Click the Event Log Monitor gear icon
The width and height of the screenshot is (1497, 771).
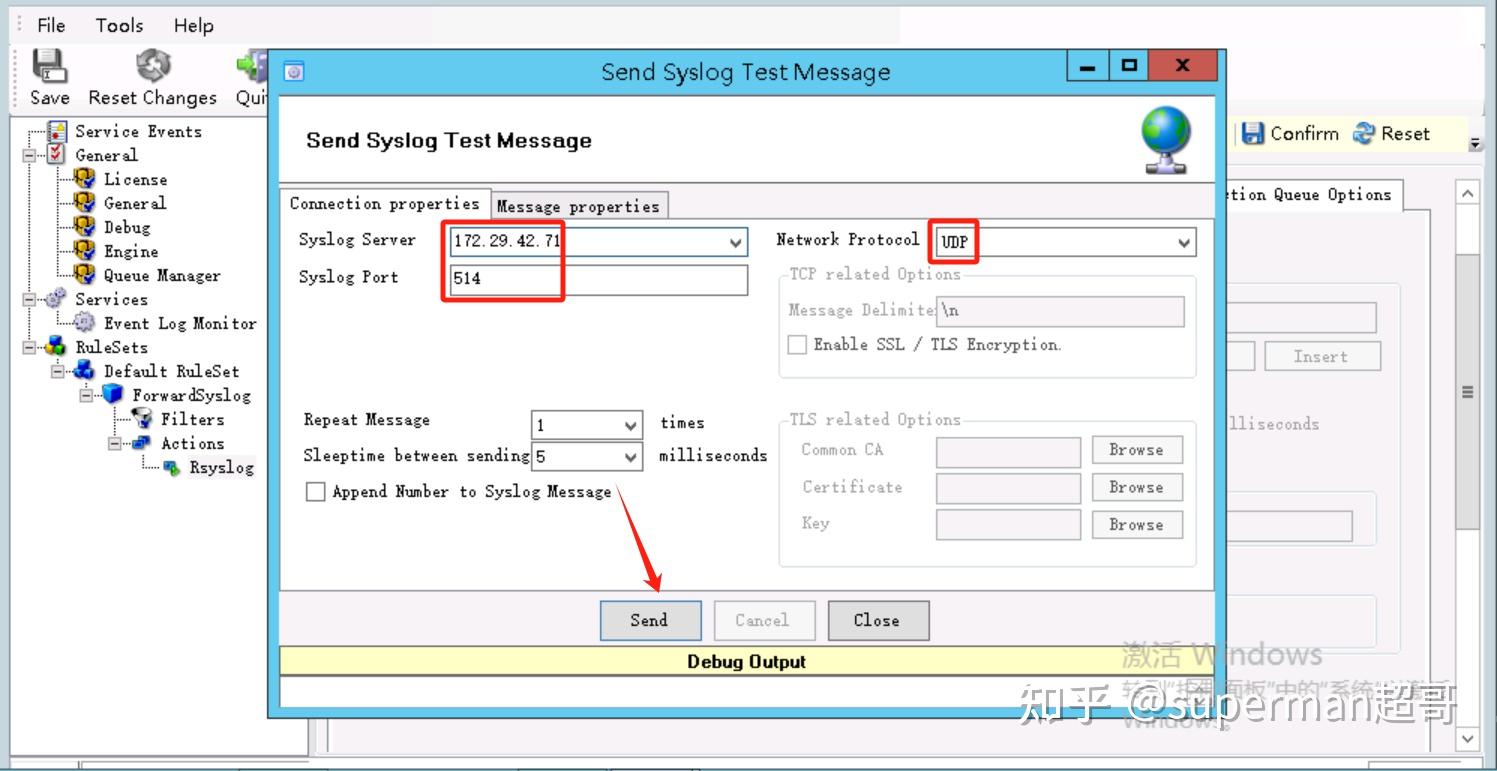(85, 323)
